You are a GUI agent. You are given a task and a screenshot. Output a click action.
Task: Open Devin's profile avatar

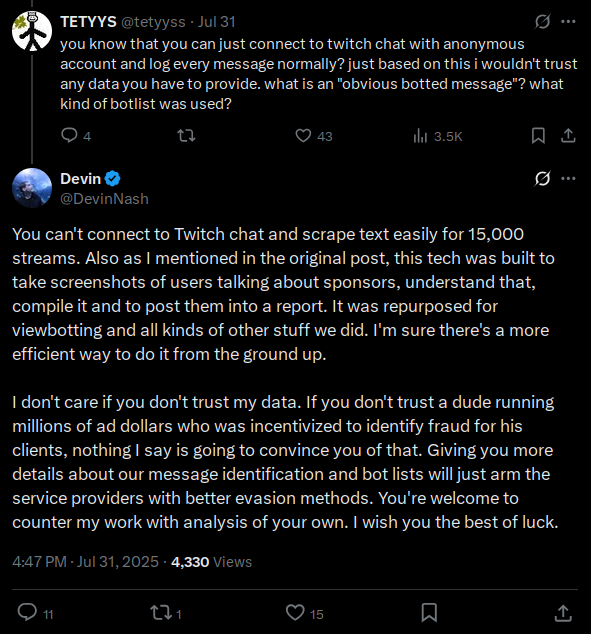pyautogui.click(x=32, y=188)
